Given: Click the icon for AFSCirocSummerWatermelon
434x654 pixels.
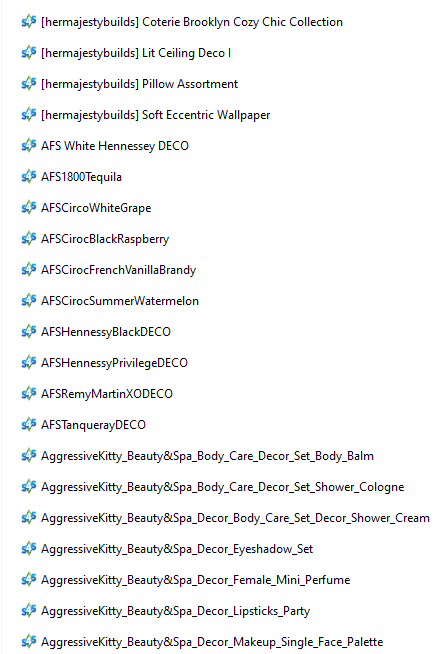Looking at the screenshot, I should click(x=29, y=300).
